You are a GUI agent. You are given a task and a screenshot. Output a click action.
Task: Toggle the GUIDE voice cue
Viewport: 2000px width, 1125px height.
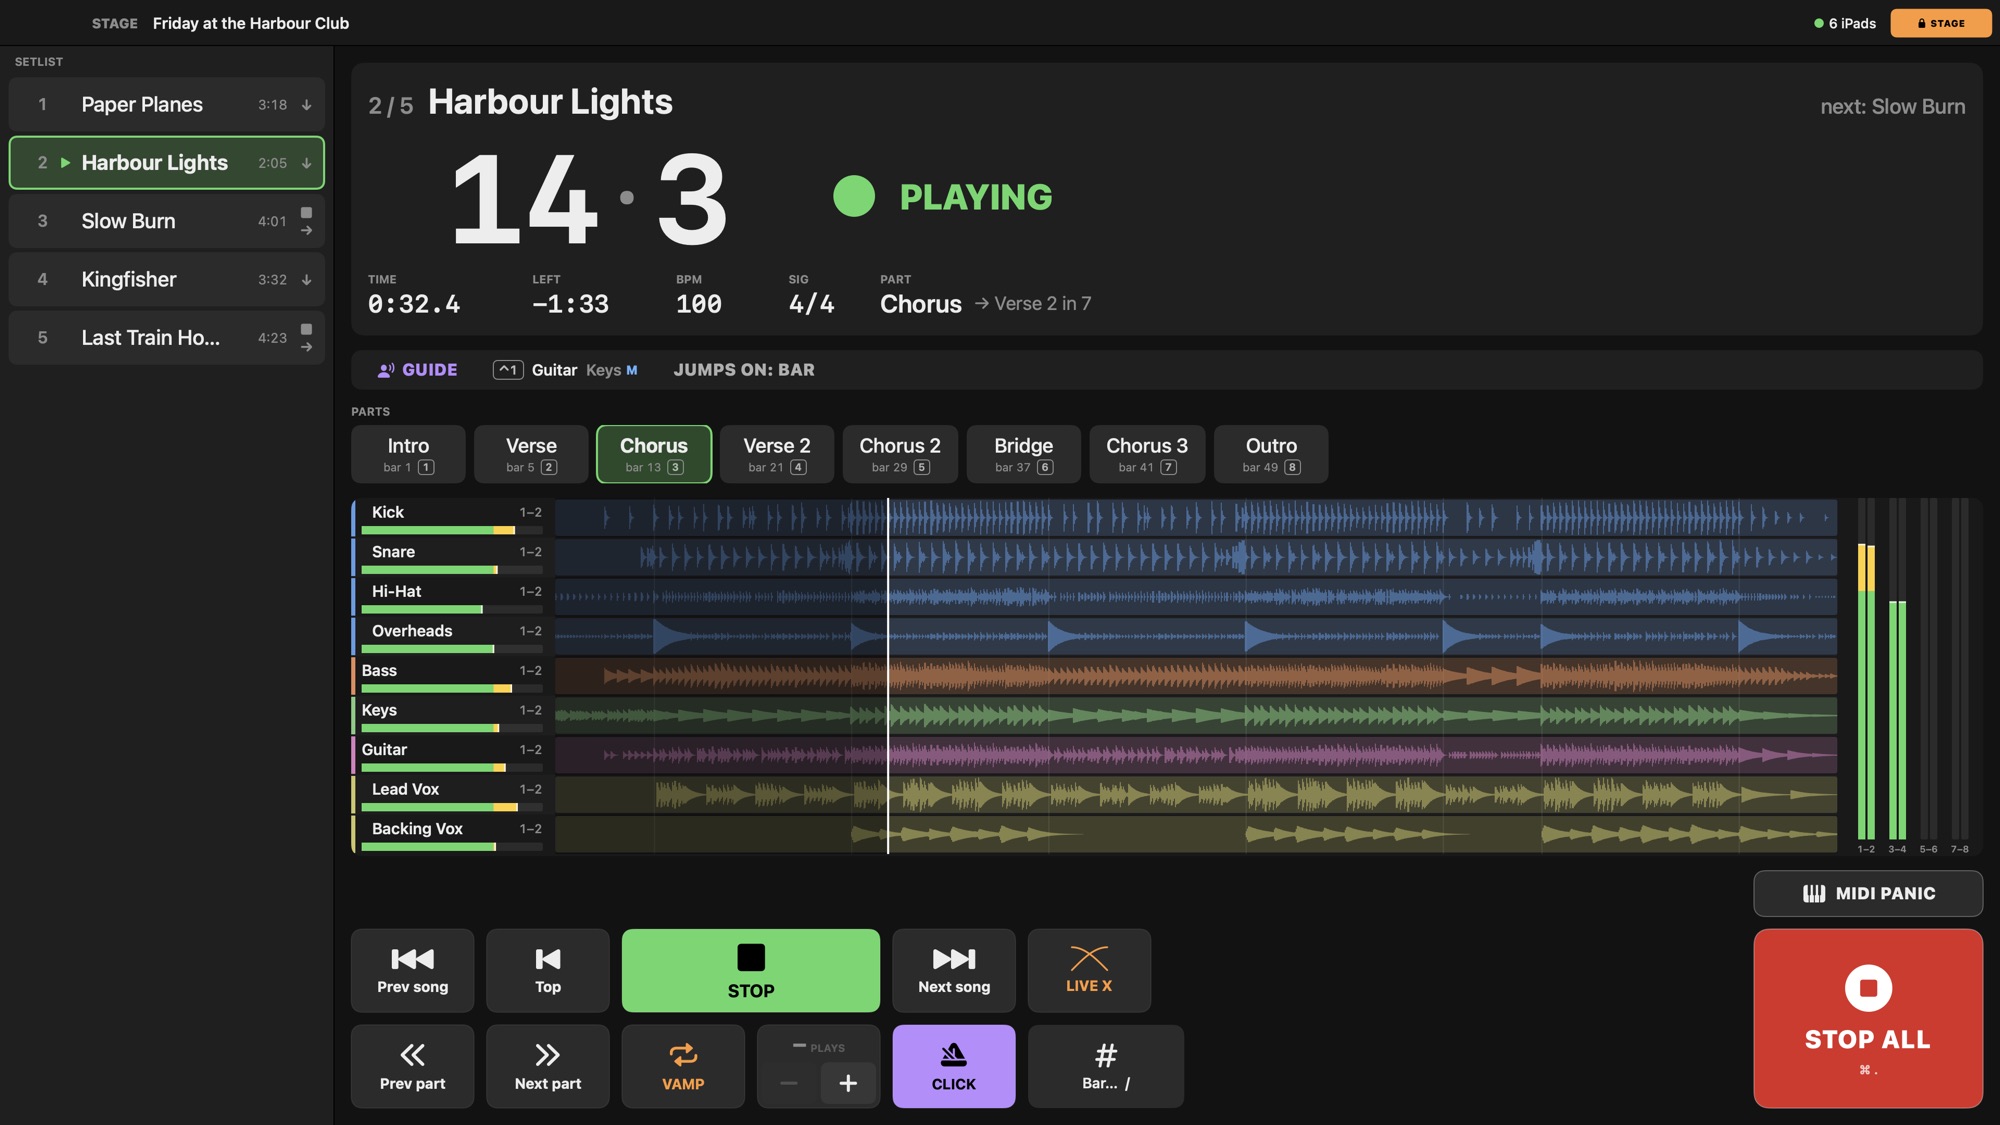coord(417,370)
